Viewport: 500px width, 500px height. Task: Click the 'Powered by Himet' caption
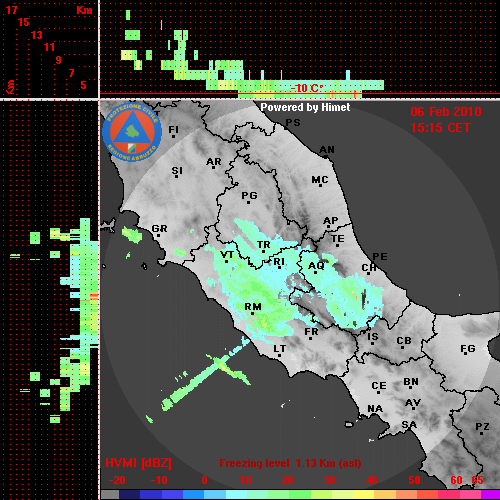click(x=305, y=107)
